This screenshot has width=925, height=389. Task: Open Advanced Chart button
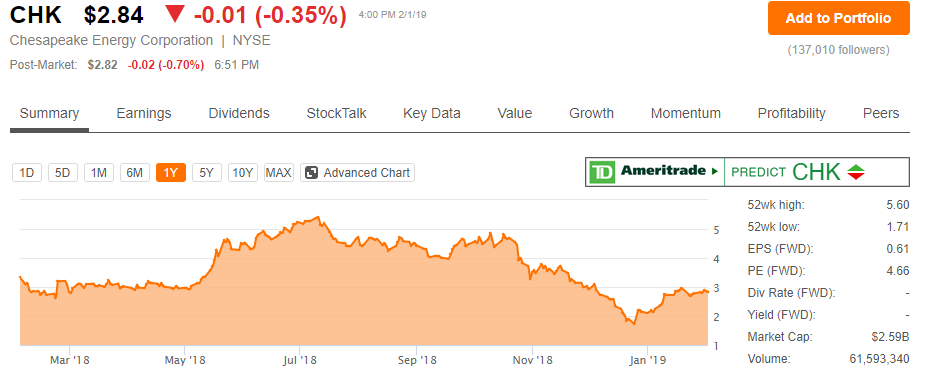click(357, 173)
